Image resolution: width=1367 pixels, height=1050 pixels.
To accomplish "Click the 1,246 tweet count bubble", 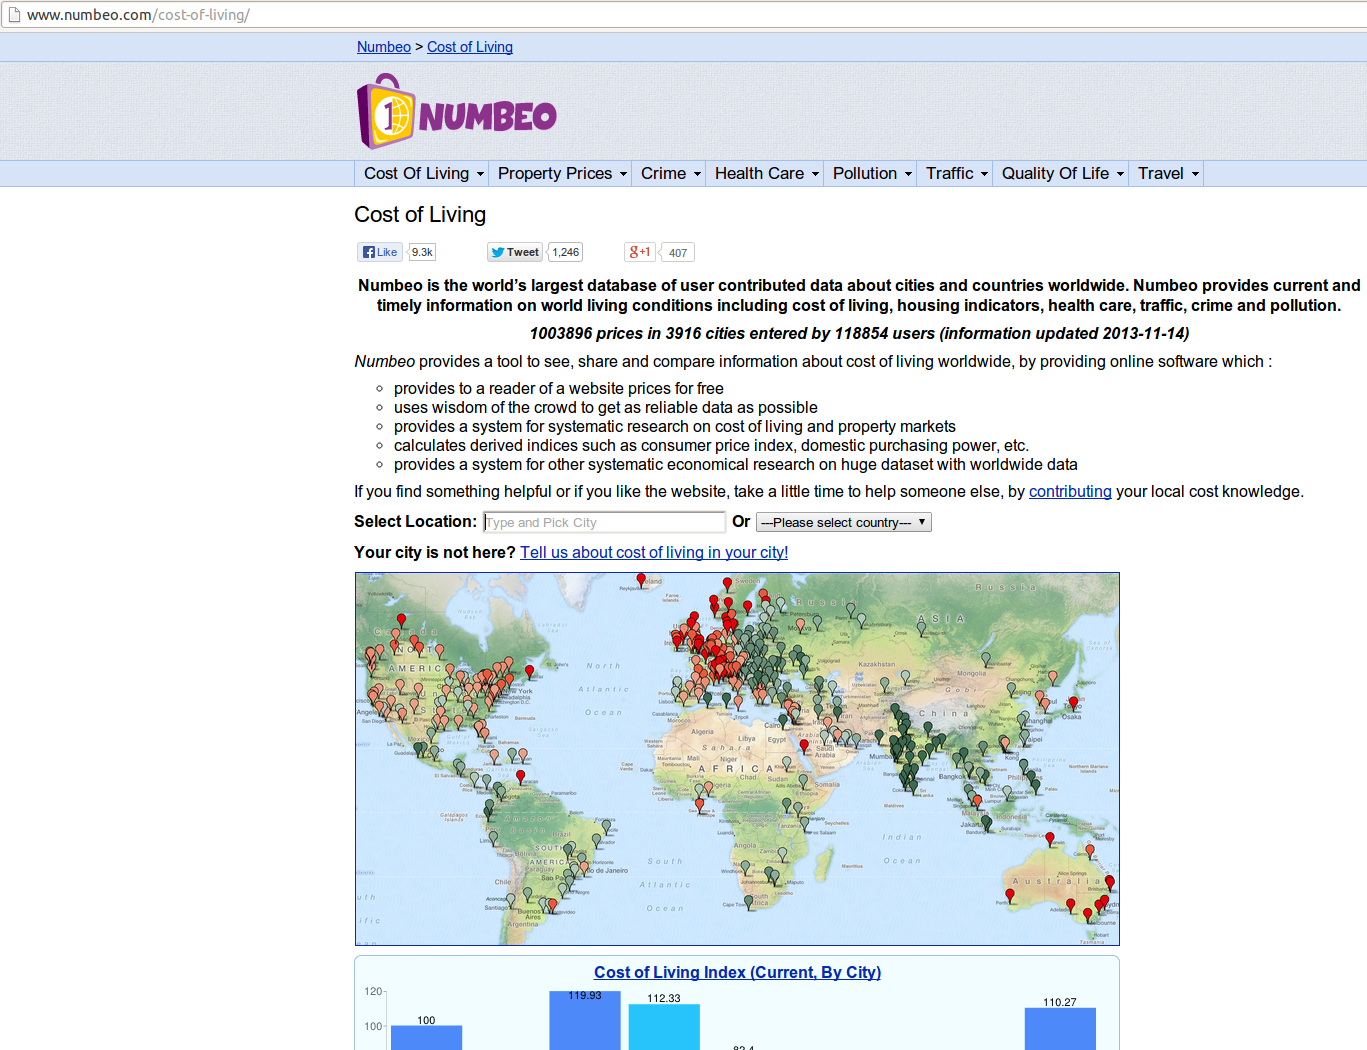I will tap(566, 252).
